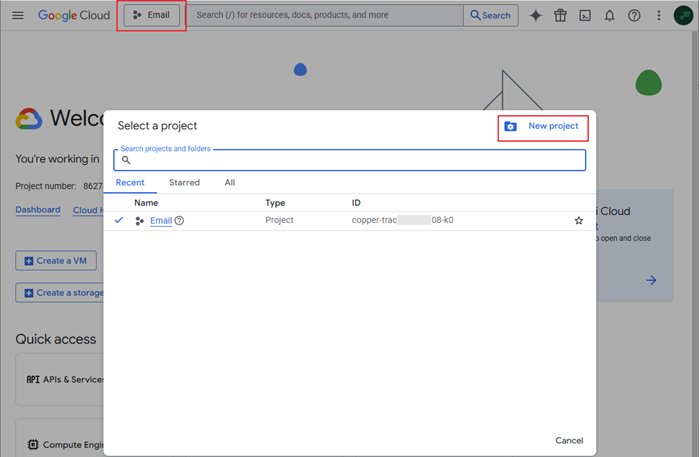Click Create a VM button
The image size is (699, 457).
point(56,261)
